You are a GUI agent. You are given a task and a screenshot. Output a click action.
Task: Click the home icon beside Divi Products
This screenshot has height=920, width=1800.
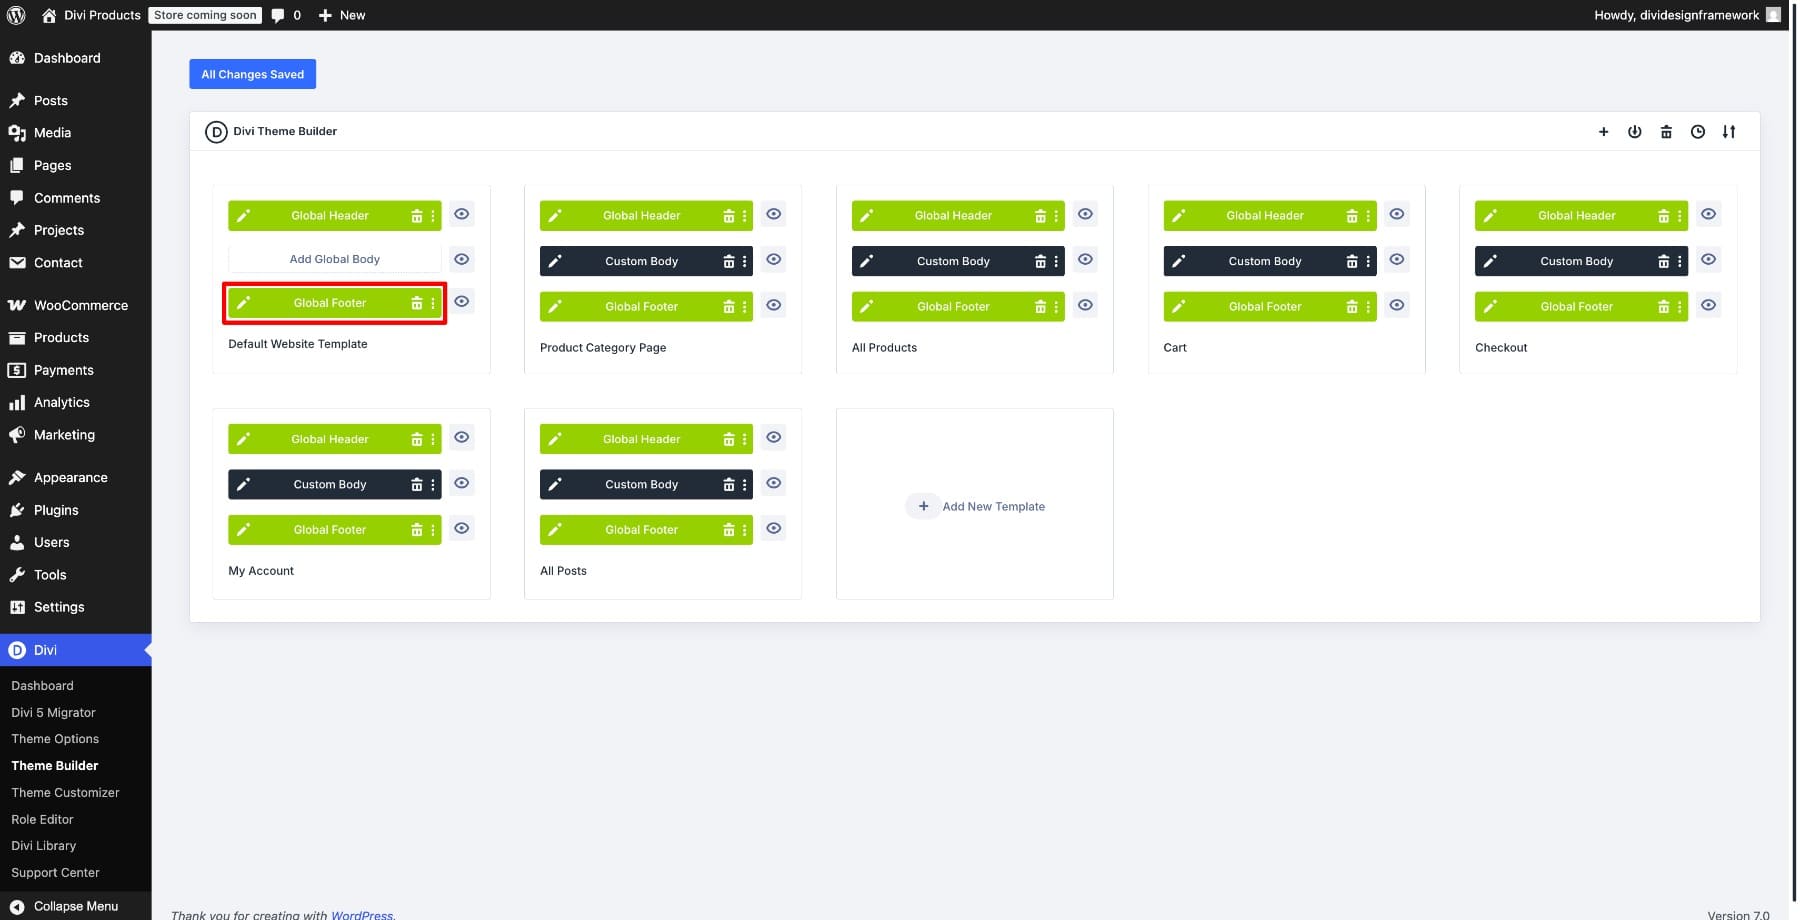[x=49, y=15]
